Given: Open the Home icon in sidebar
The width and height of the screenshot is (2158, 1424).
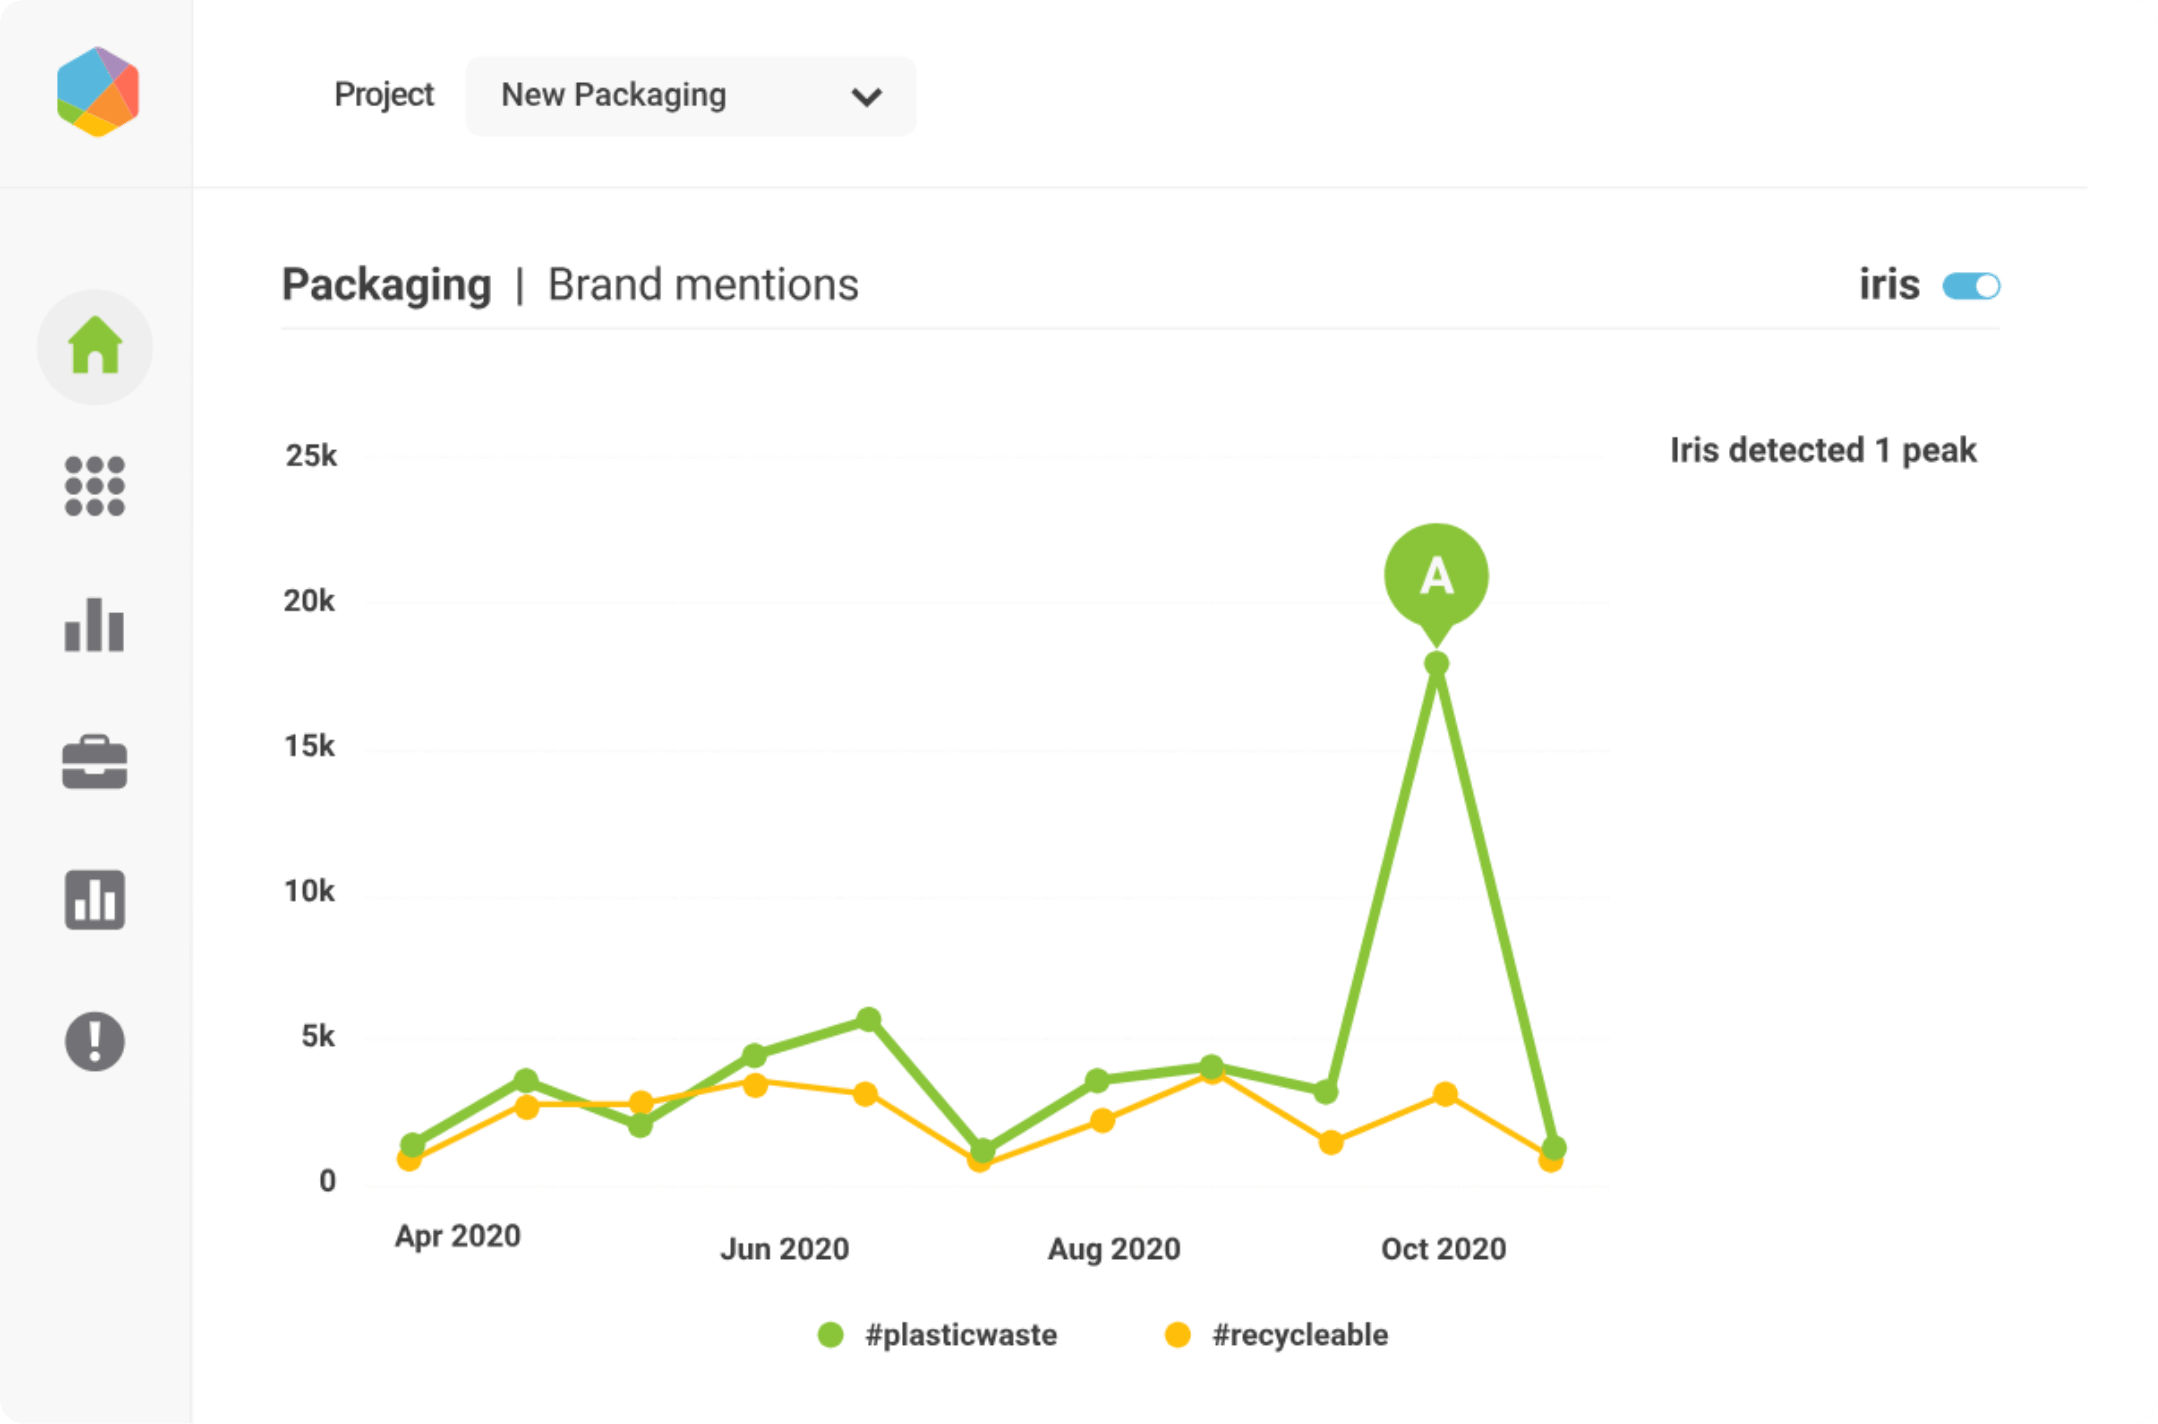Looking at the screenshot, I should [x=95, y=346].
